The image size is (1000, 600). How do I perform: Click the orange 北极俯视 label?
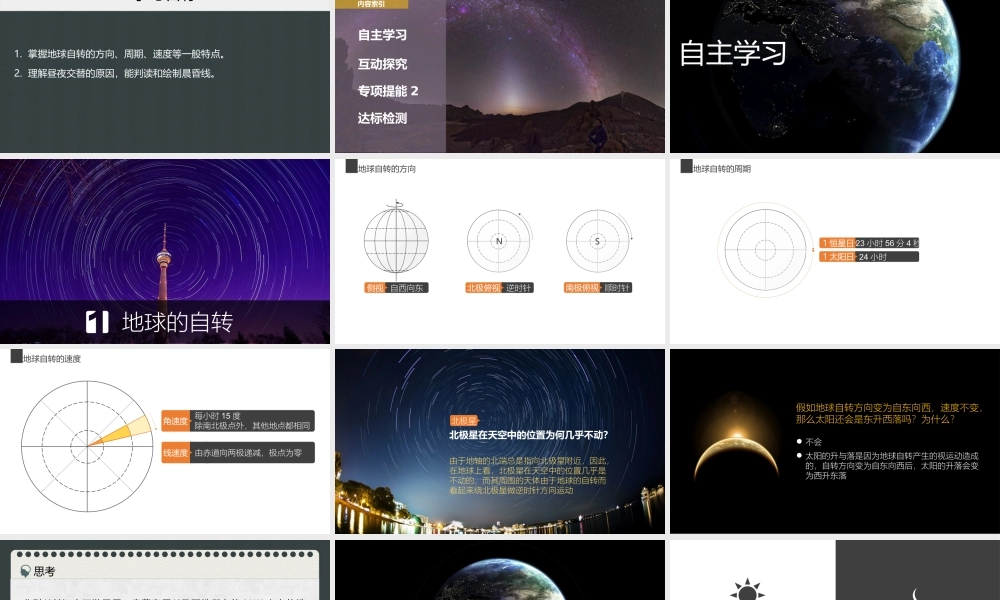click(x=483, y=288)
